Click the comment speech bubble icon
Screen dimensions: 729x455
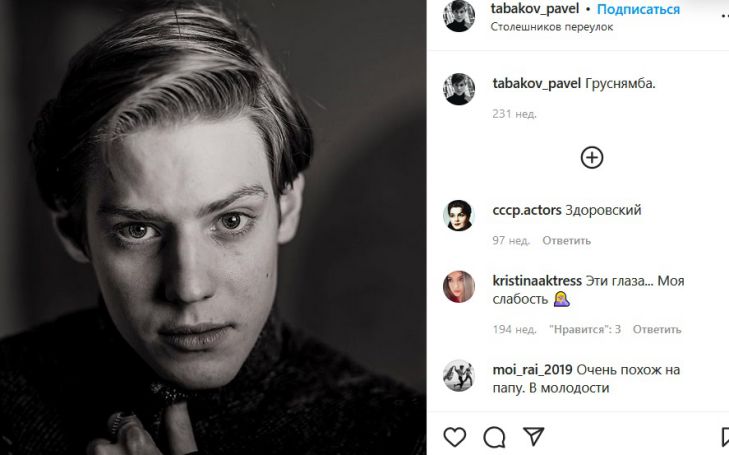494,437
